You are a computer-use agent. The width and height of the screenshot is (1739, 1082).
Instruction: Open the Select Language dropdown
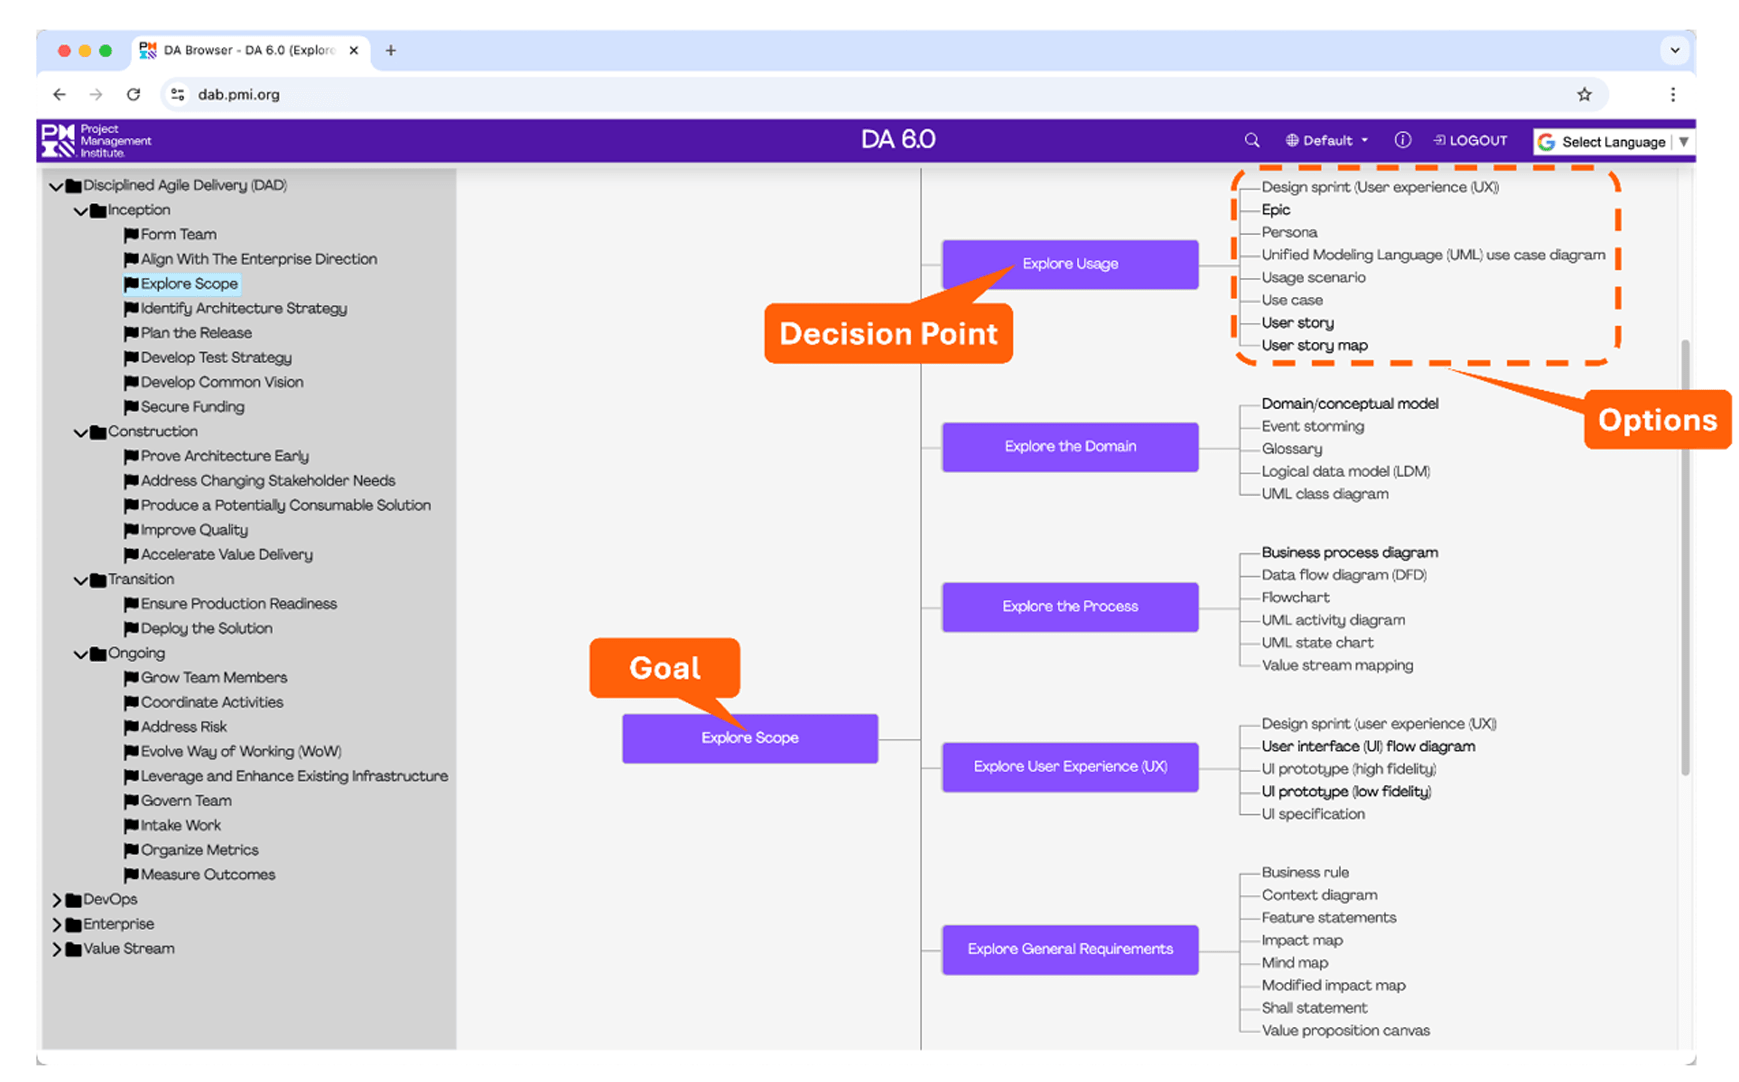coord(1613,142)
